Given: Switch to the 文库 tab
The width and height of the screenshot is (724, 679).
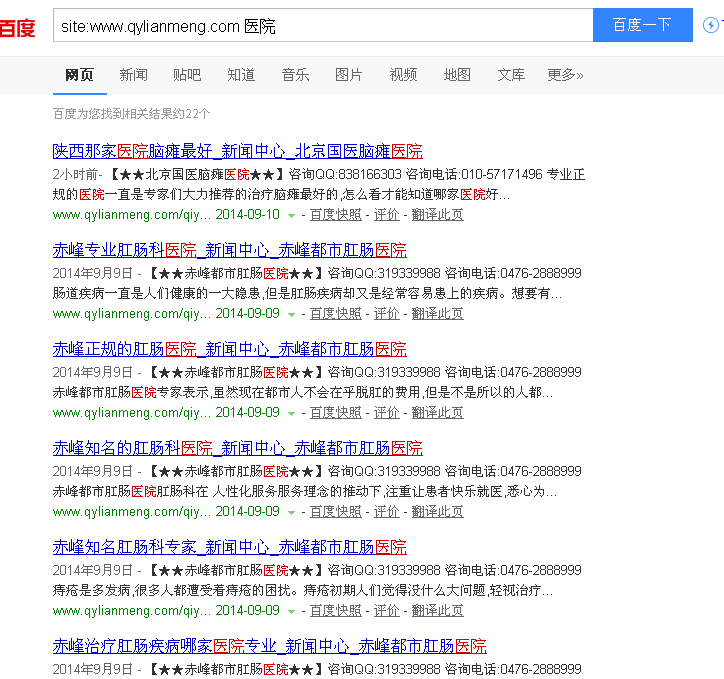Looking at the screenshot, I should (x=511, y=75).
